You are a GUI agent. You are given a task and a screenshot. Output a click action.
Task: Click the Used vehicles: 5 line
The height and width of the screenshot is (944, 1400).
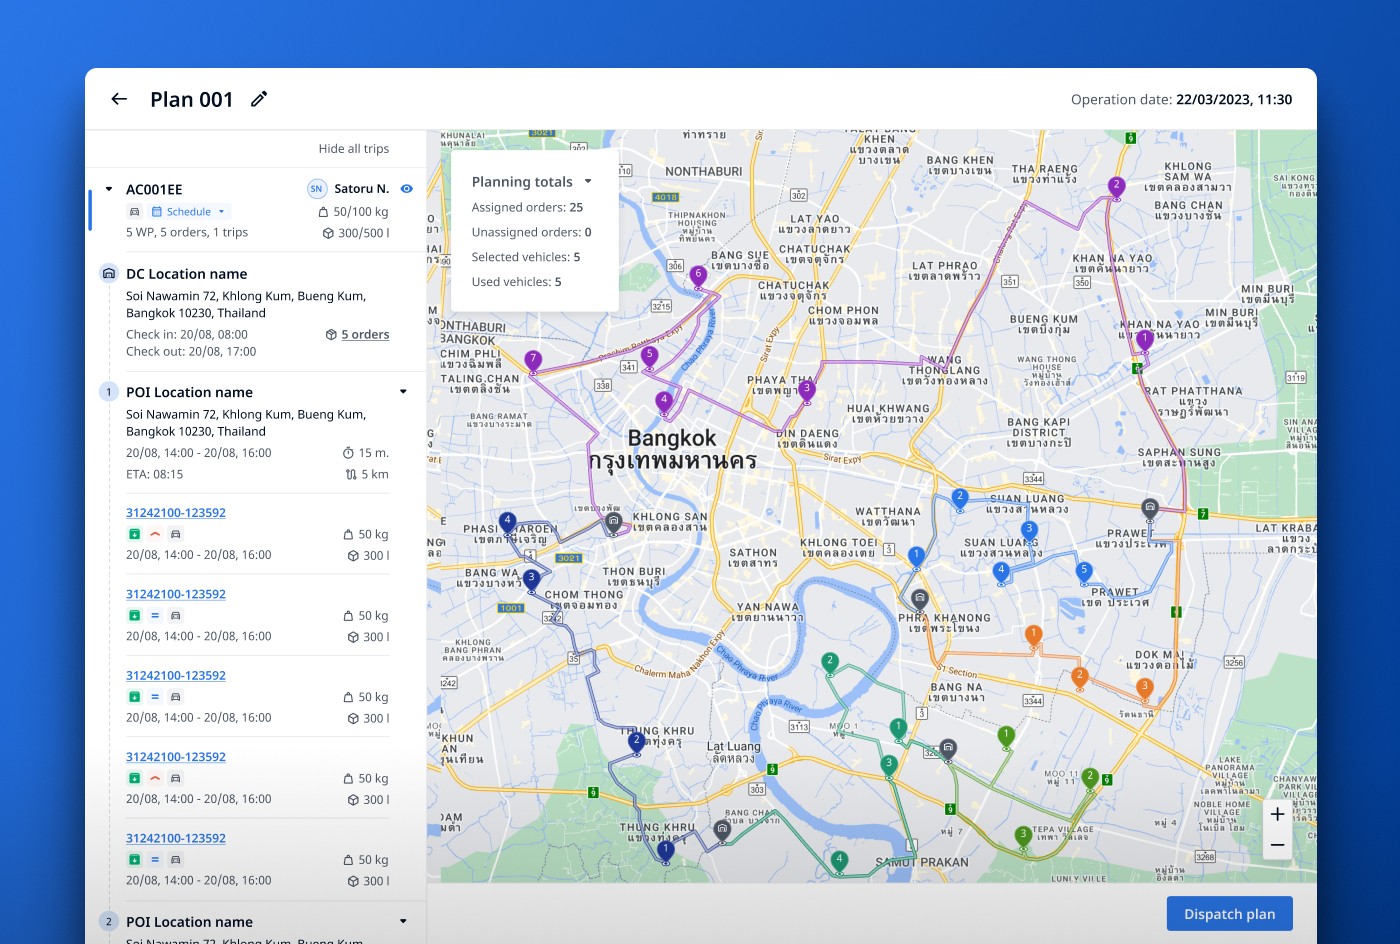[516, 282]
